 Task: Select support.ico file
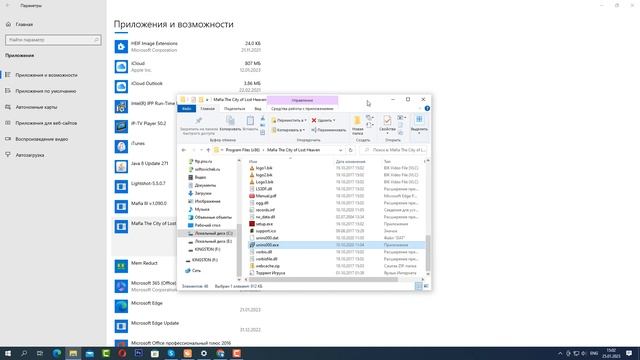tap(266, 231)
